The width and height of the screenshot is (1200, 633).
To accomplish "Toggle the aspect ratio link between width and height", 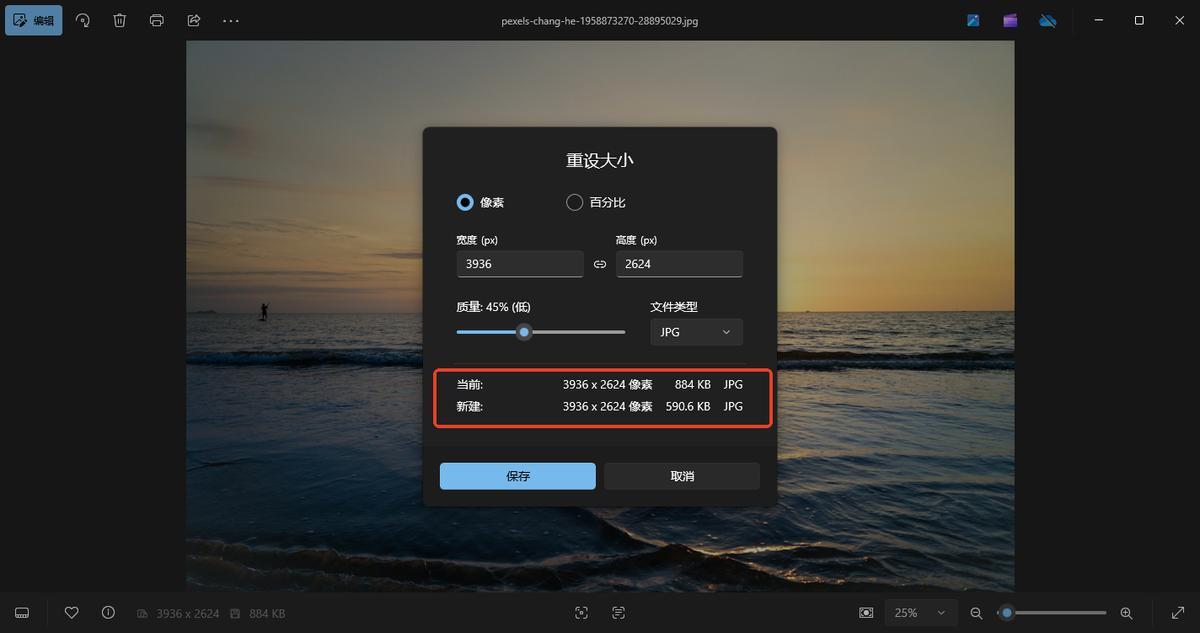I will coord(600,264).
